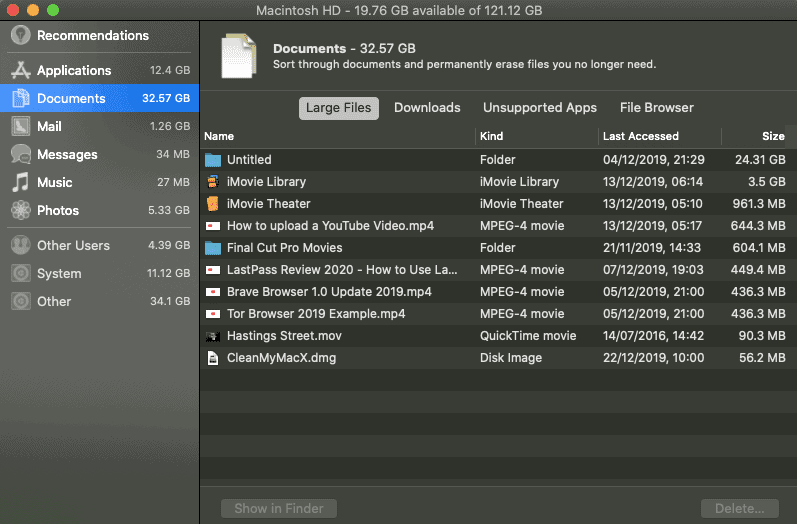This screenshot has height=524, width=797.
Task: Open the File Browser tab
Action: tap(656, 108)
